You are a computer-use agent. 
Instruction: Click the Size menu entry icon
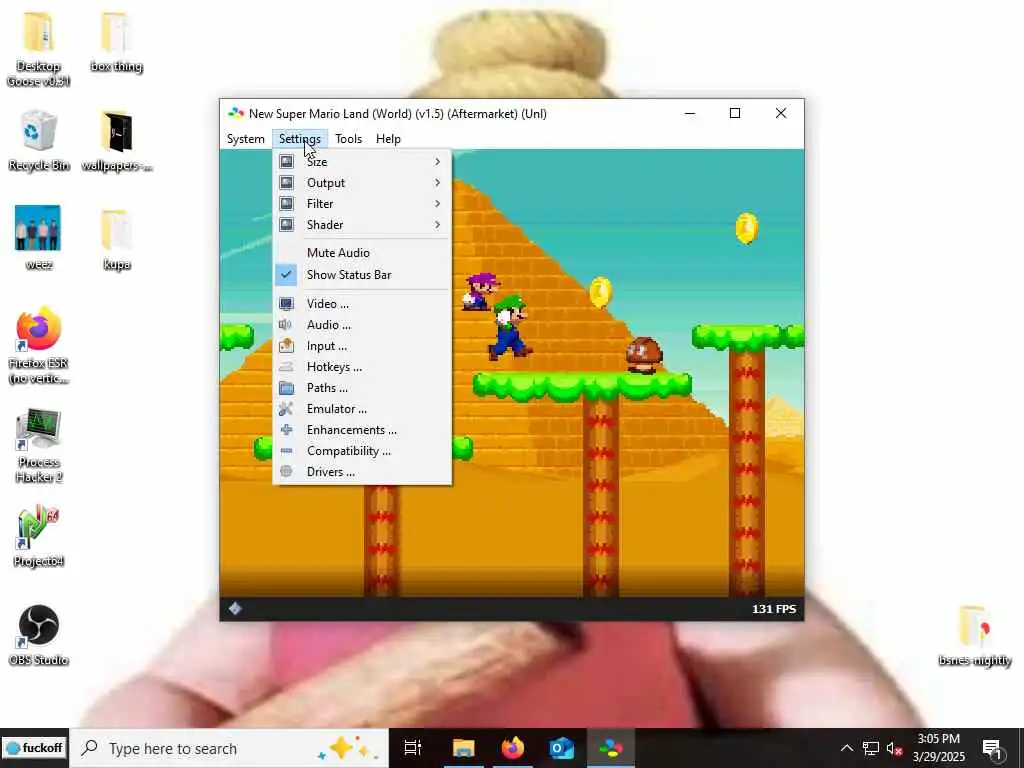tap(286, 161)
